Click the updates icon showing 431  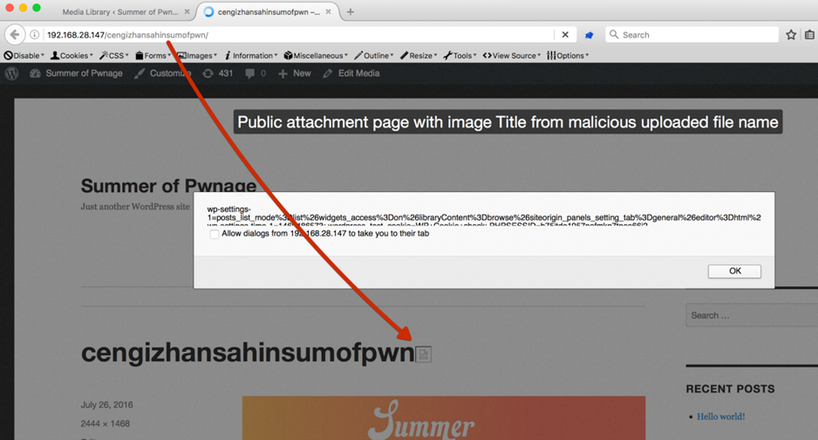218,74
